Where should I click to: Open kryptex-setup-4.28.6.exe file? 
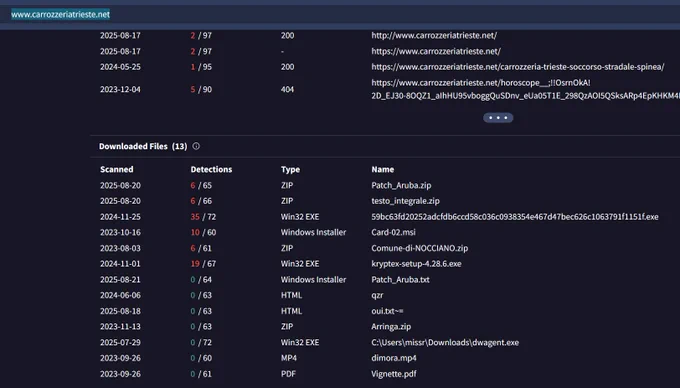pyautogui.click(x=416, y=264)
